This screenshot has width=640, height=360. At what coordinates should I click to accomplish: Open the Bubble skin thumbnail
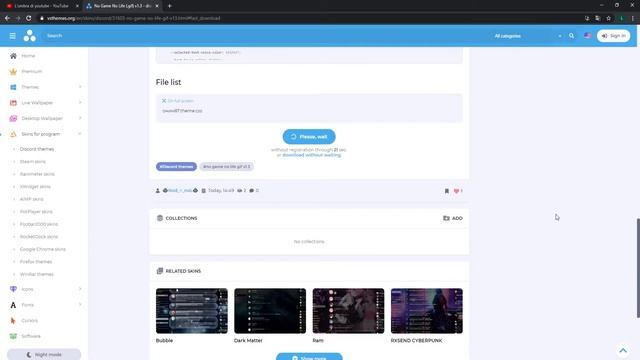(x=191, y=311)
